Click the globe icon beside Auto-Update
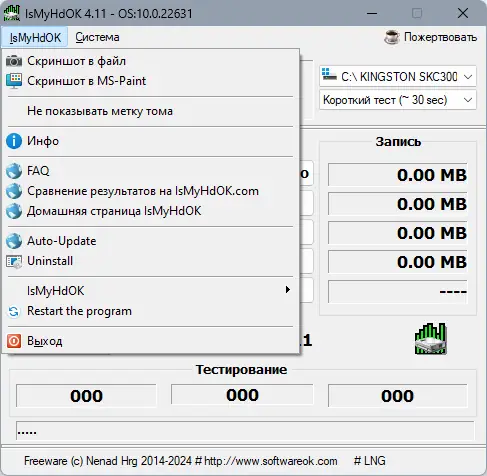The height and width of the screenshot is (476, 487). [14, 241]
